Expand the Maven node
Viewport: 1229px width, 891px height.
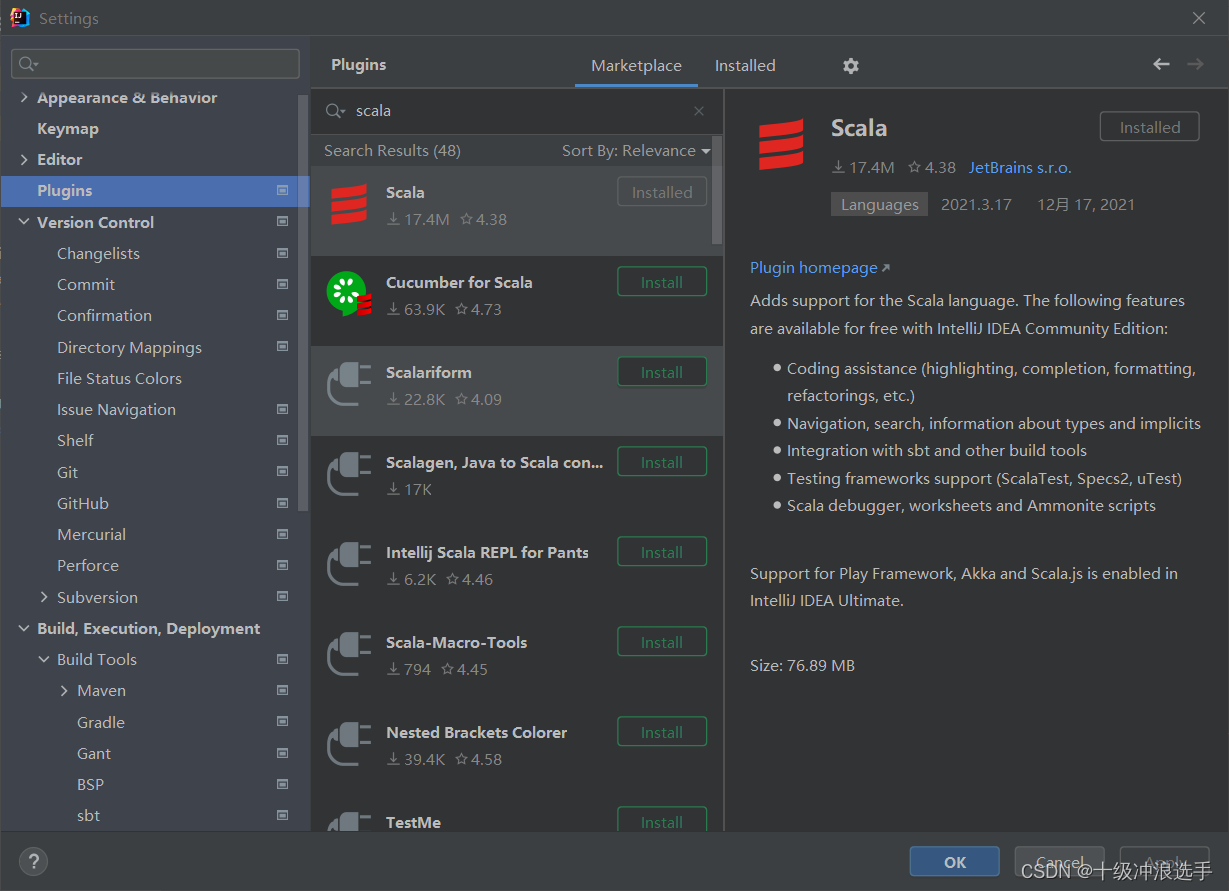64,691
